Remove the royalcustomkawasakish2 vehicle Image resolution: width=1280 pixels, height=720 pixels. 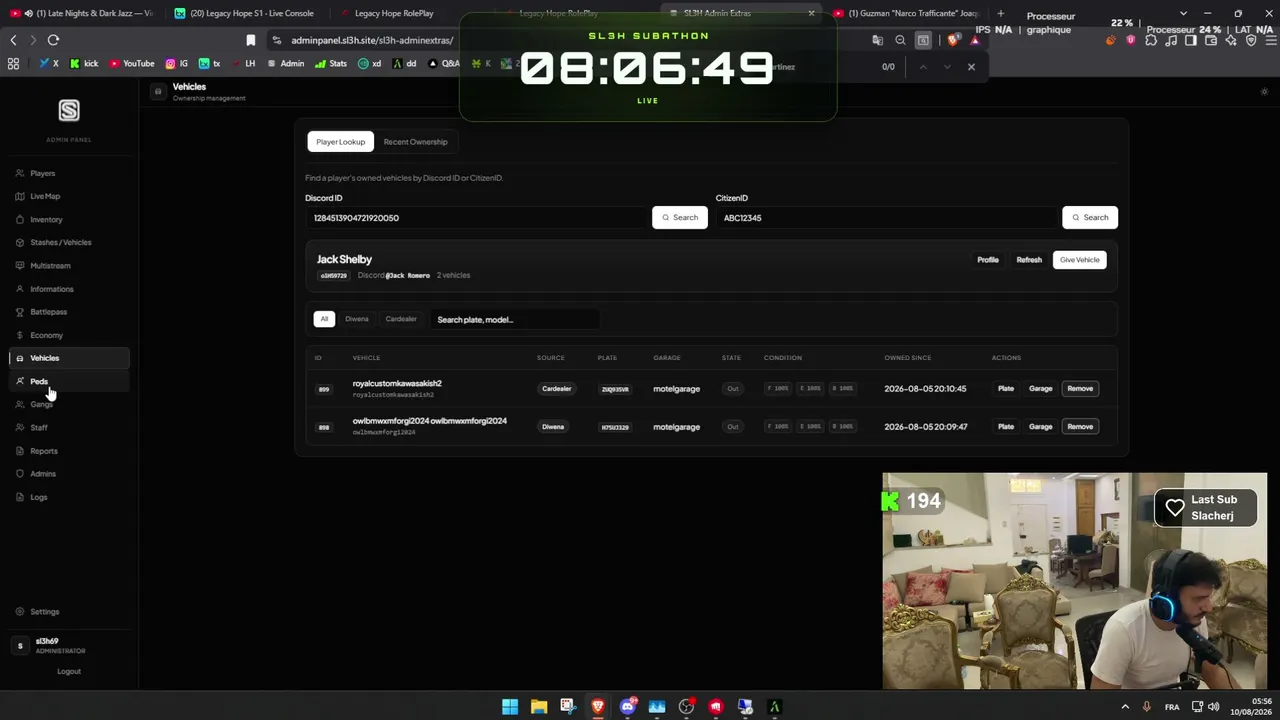point(1080,388)
